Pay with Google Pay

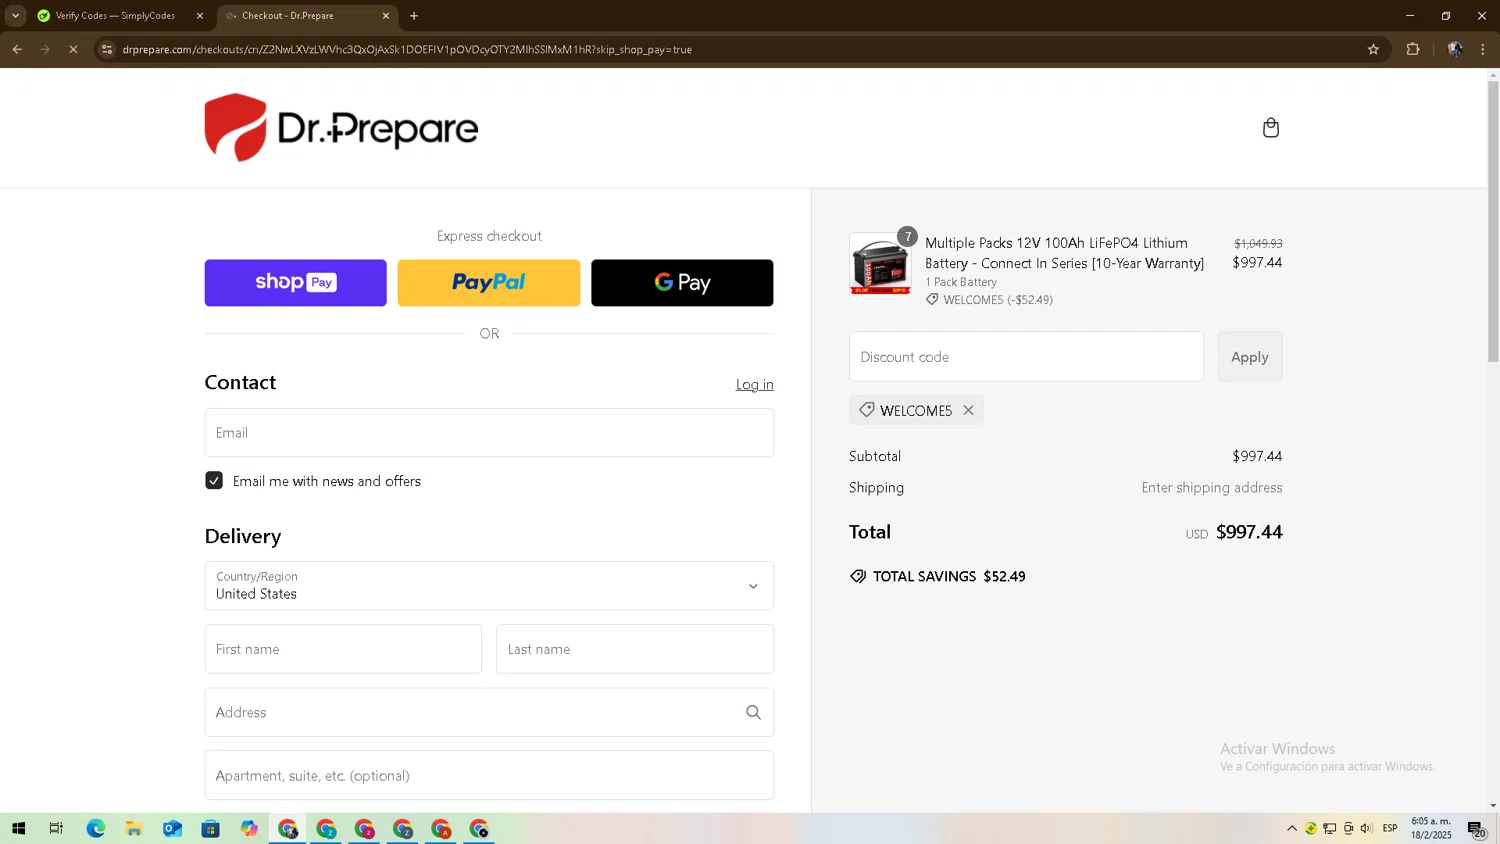(x=682, y=283)
